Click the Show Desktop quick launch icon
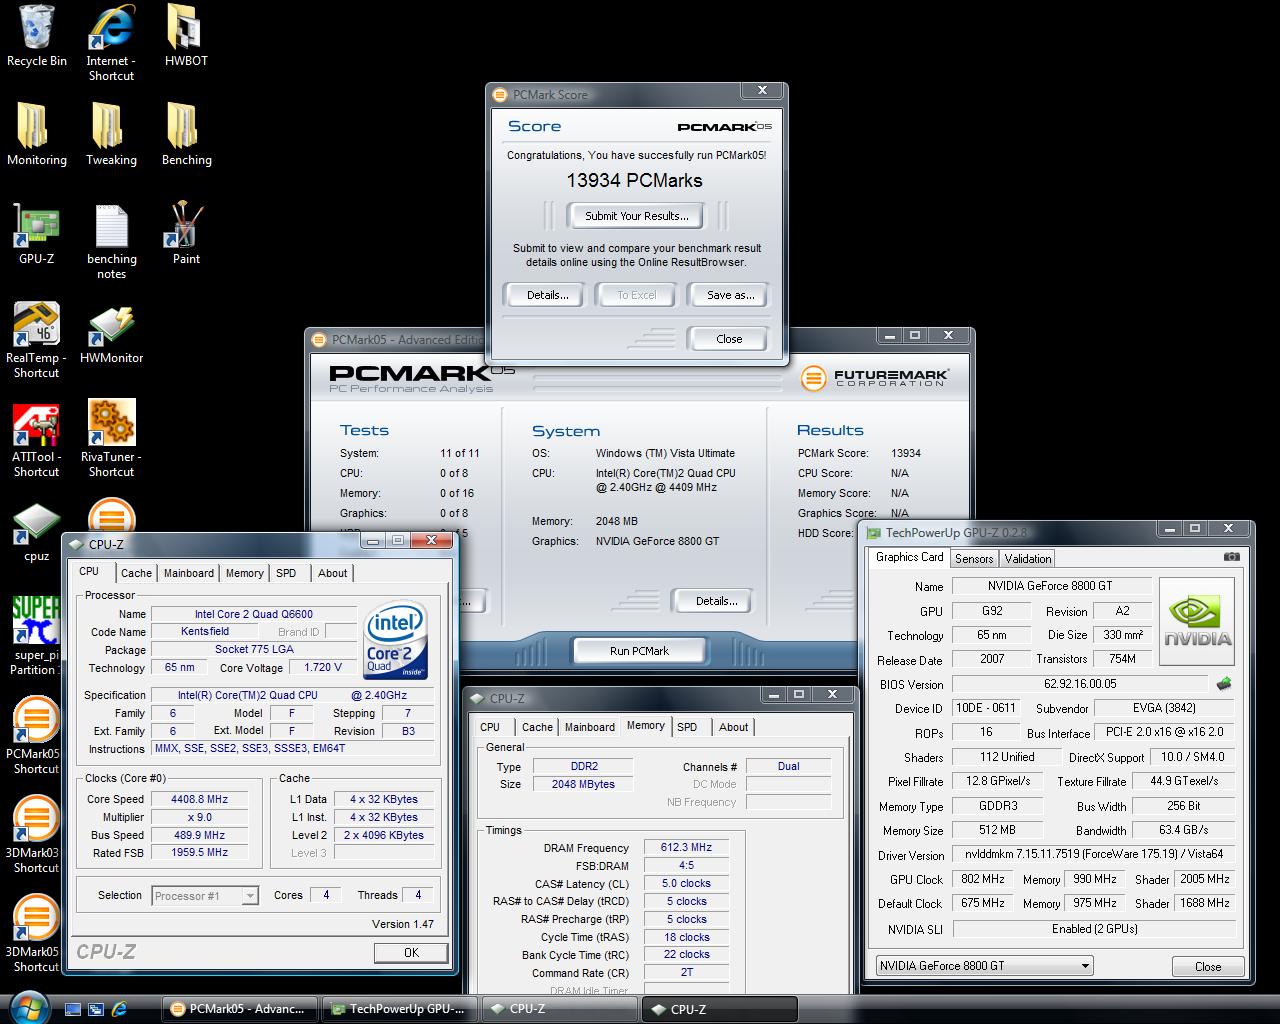 click(x=72, y=1009)
